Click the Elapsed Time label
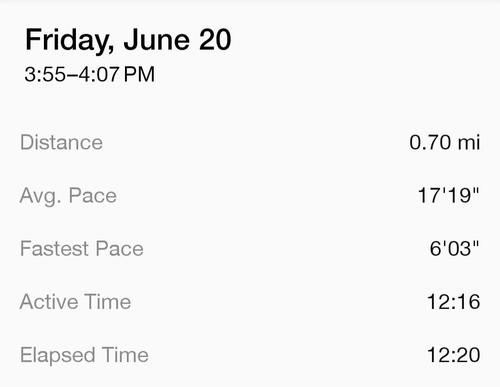 (84, 355)
